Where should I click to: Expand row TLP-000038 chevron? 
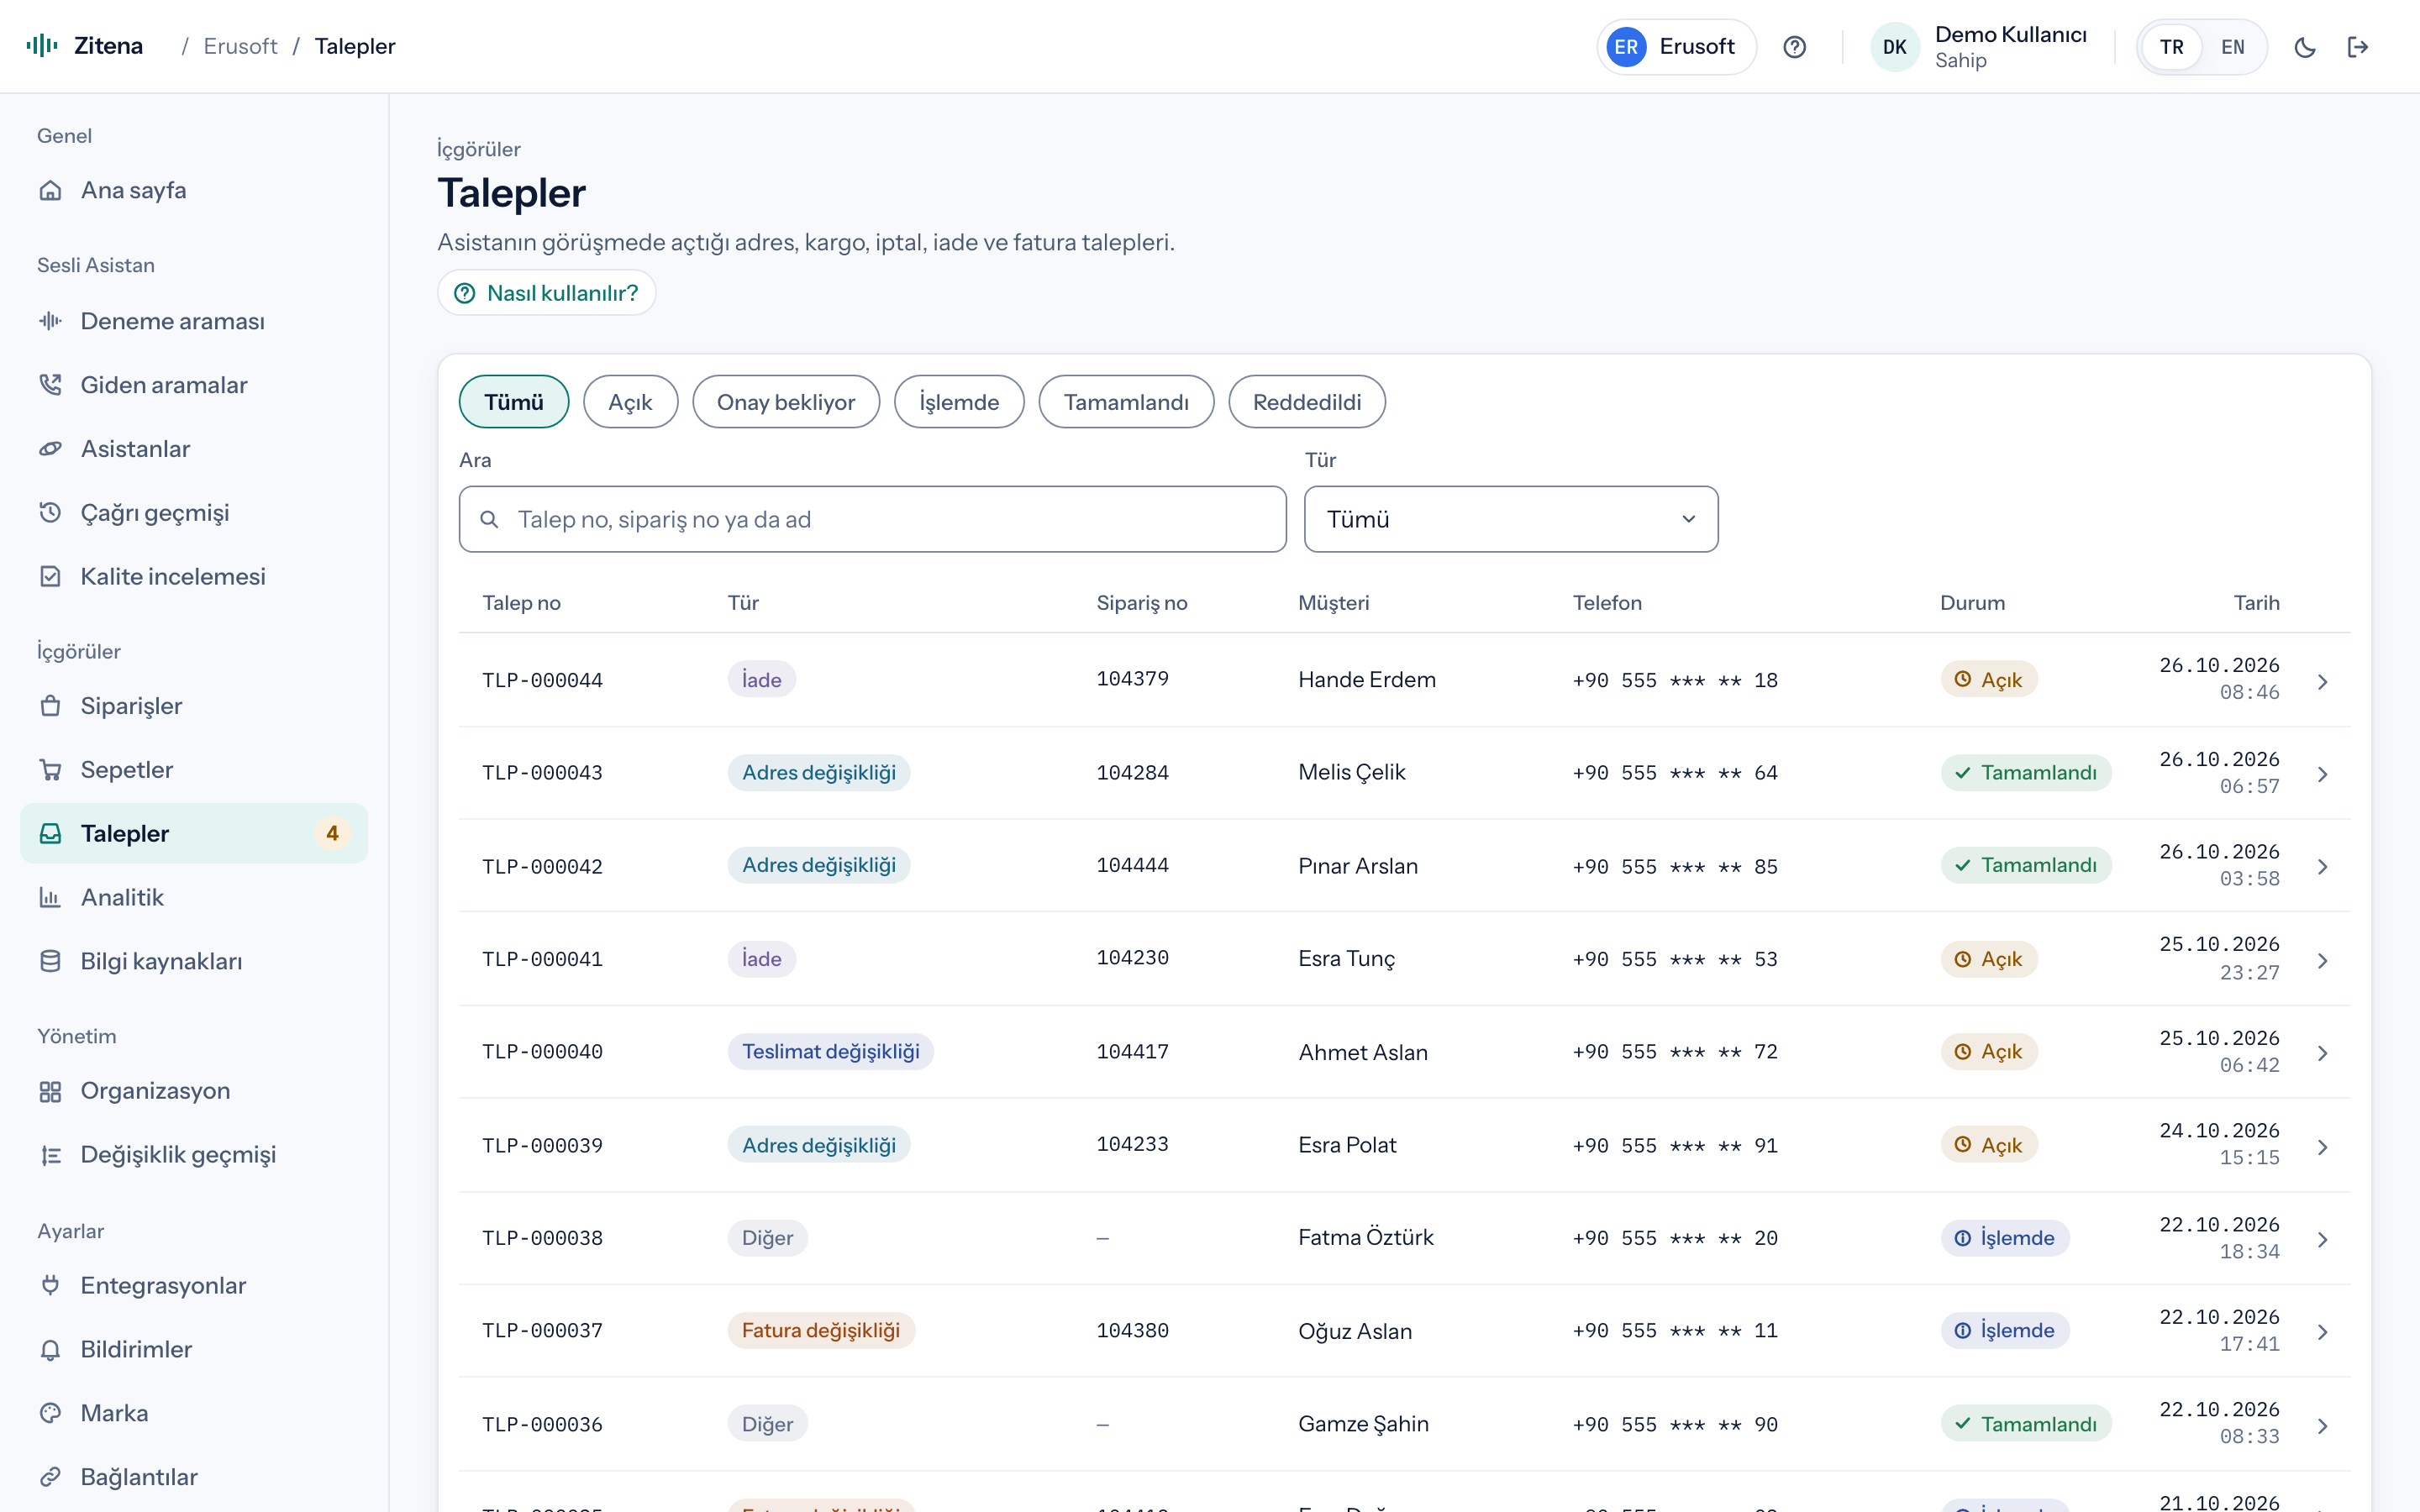click(x=2322, y=1239)
